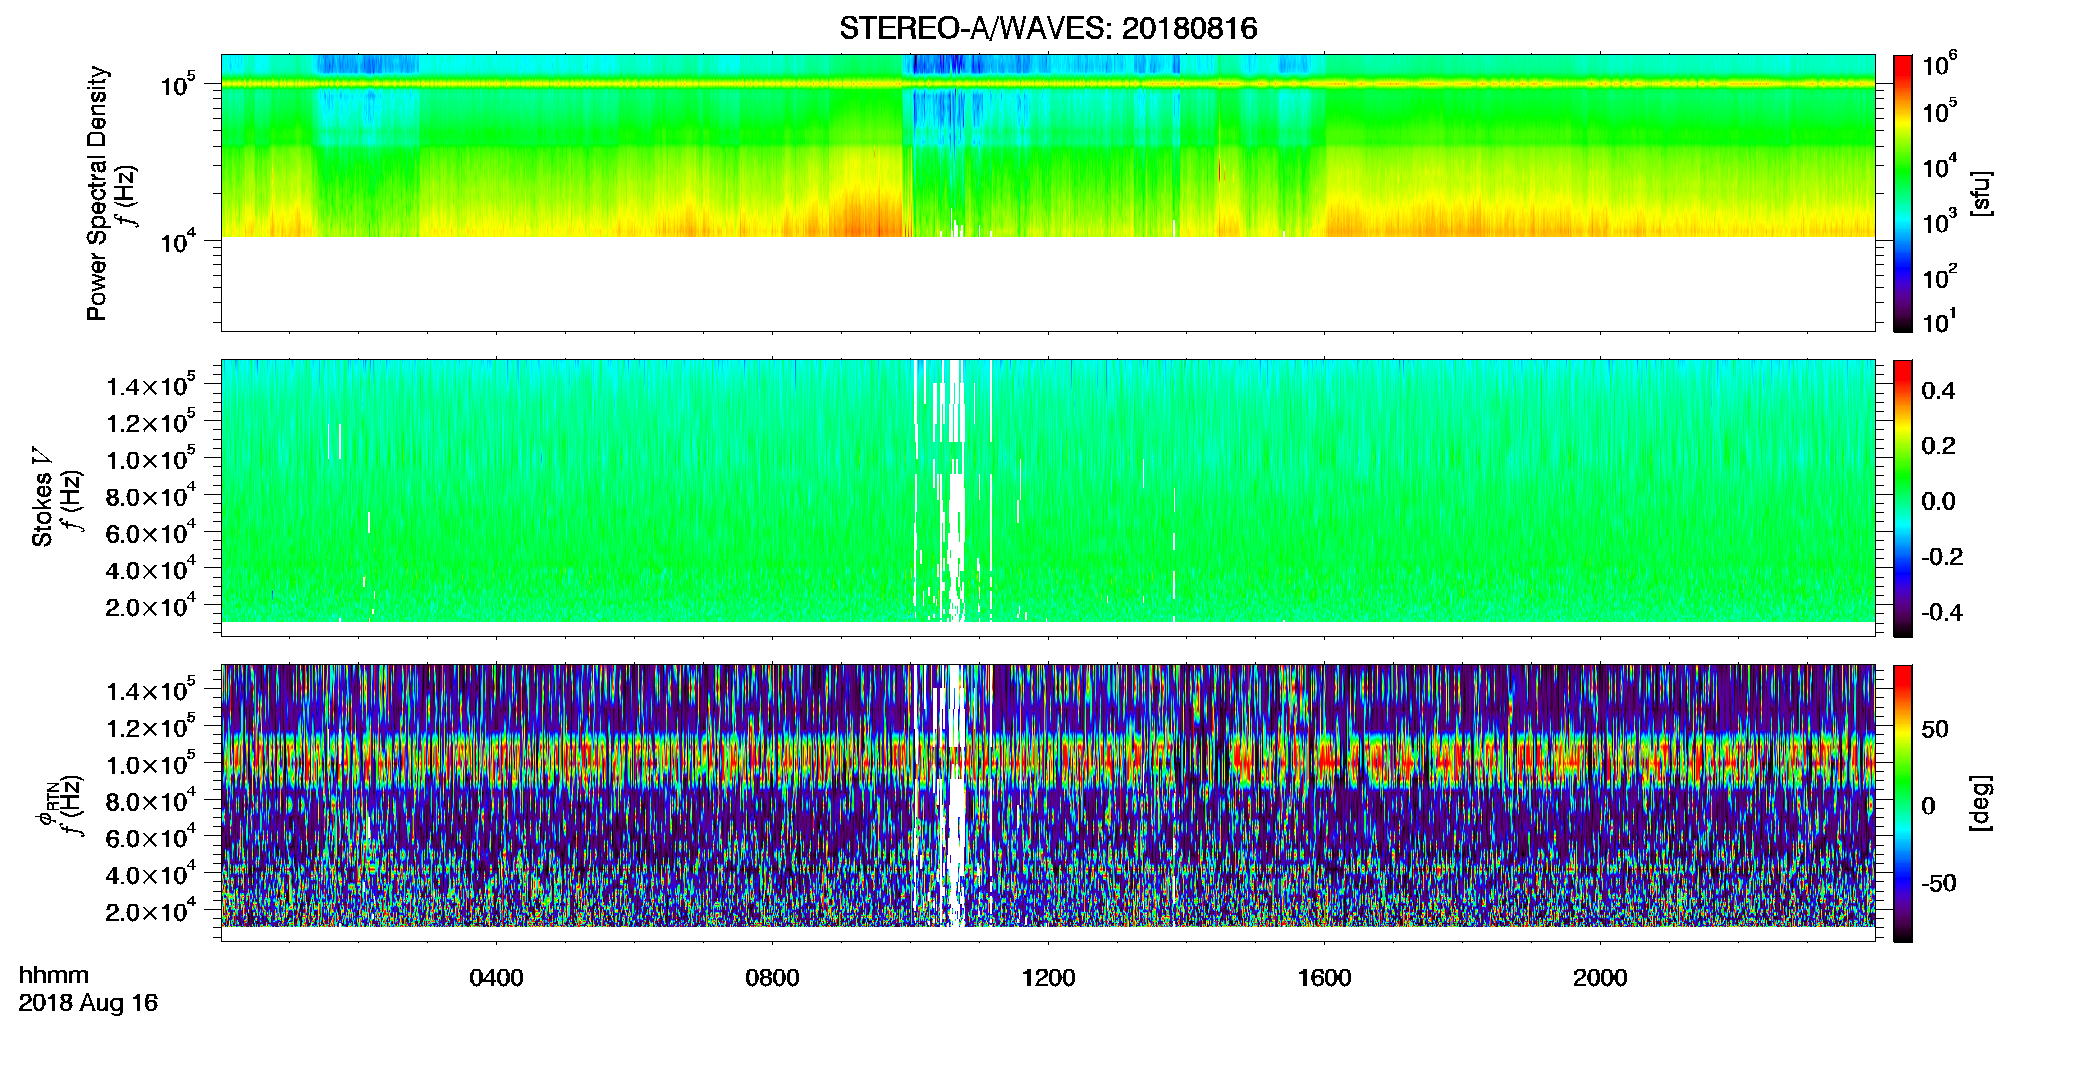
Task: Click the [sfu] unit label
Action: click(1980, 193)
